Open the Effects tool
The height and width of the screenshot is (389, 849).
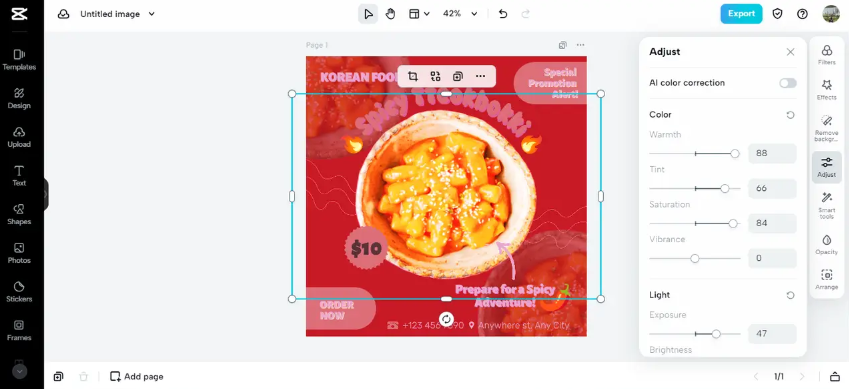tap(826, 90)
